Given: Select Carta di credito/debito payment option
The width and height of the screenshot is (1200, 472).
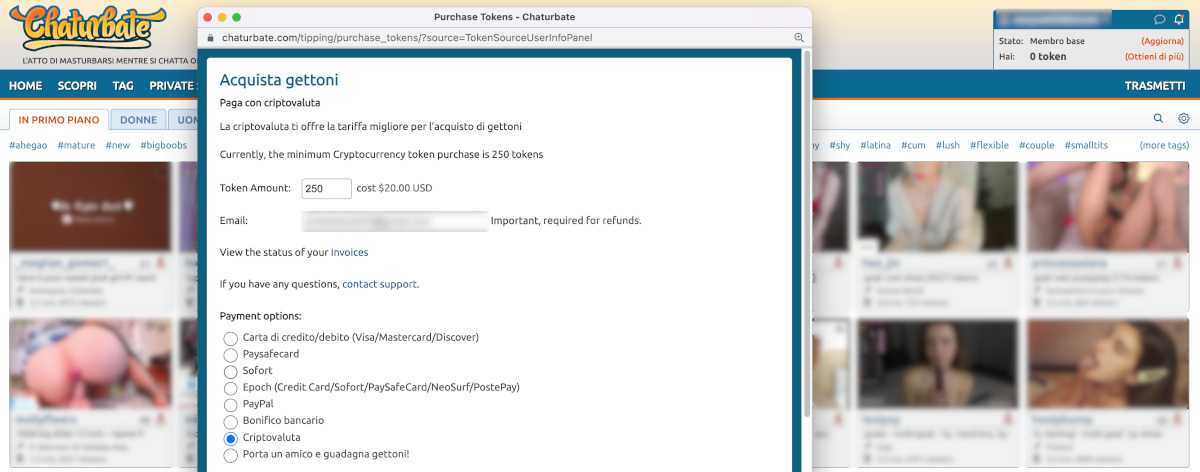Looking at the screenshot, I should 231,338.
